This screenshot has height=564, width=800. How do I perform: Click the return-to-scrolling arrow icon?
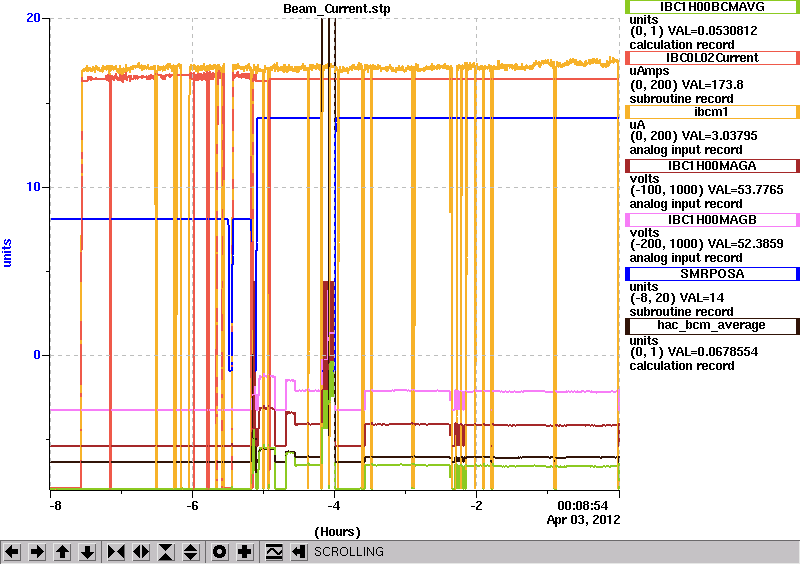pyautogui.click(x=299, y=552)
